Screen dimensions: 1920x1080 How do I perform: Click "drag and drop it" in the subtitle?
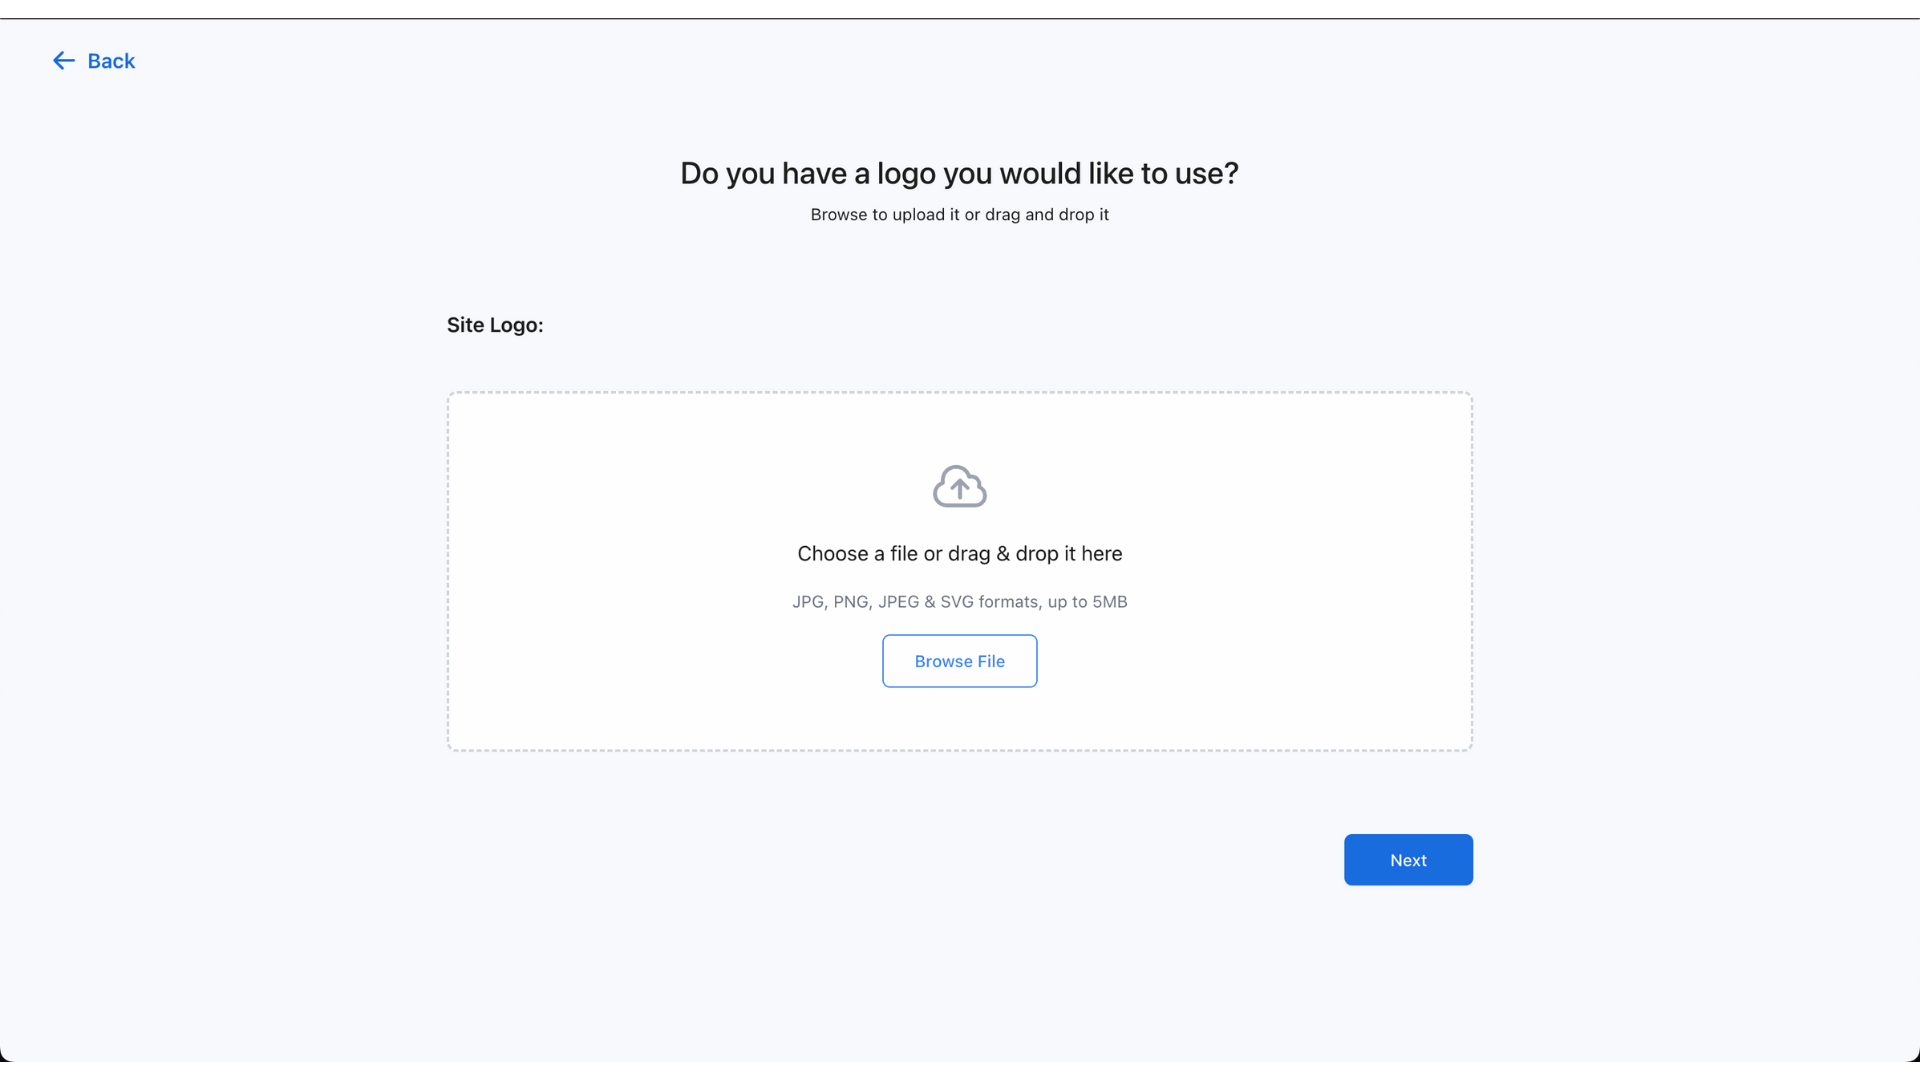(1046, 215)
